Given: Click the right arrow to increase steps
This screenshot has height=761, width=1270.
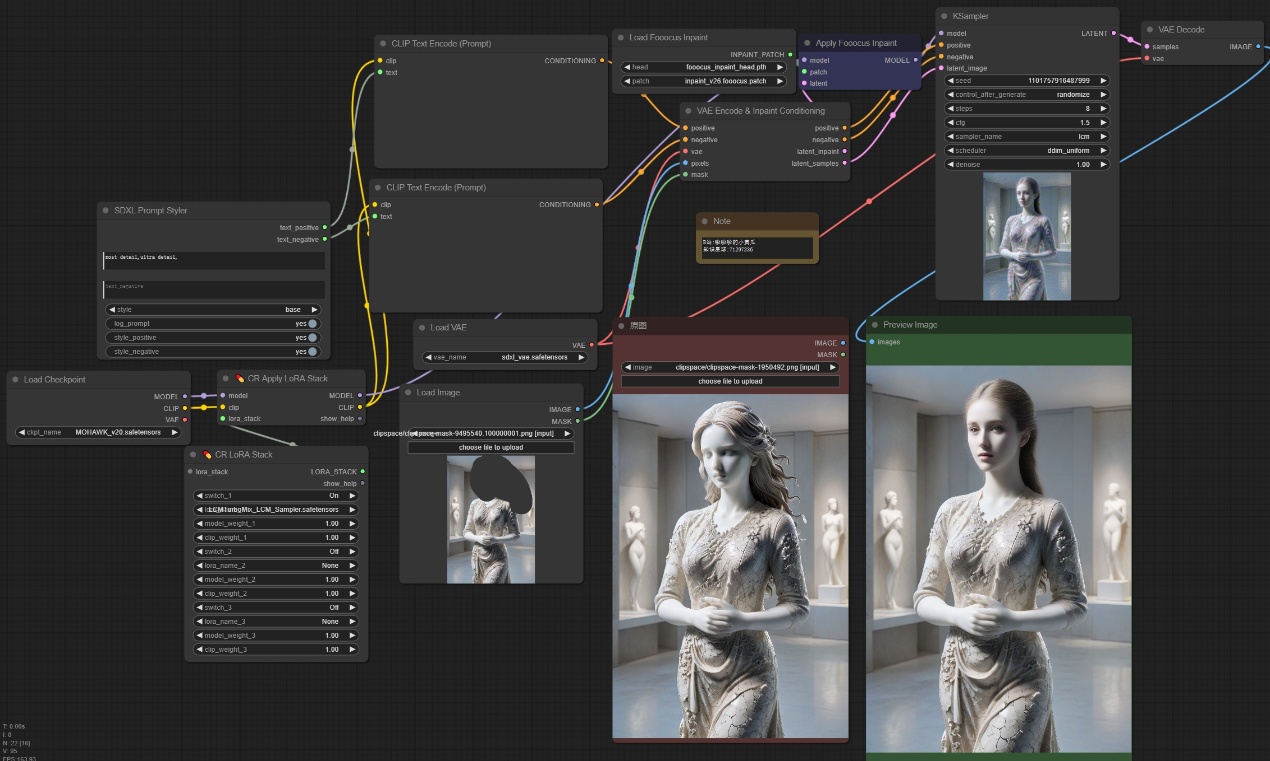Looking at the screenshot, I should tap(1103, 108).
